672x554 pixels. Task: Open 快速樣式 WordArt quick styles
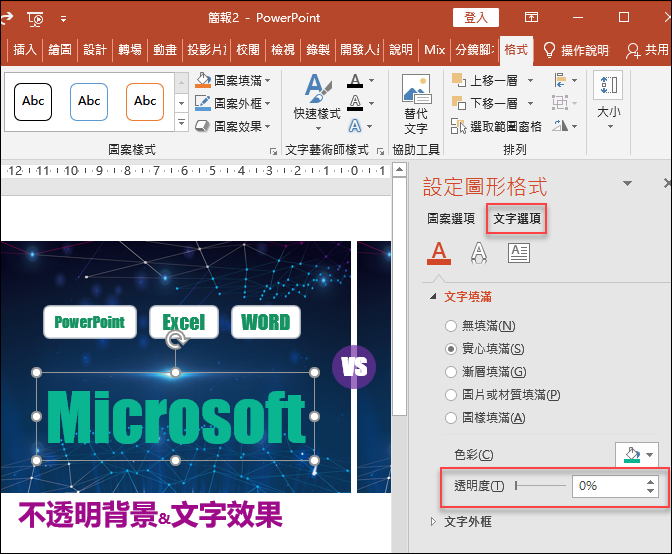coord(317,103)
